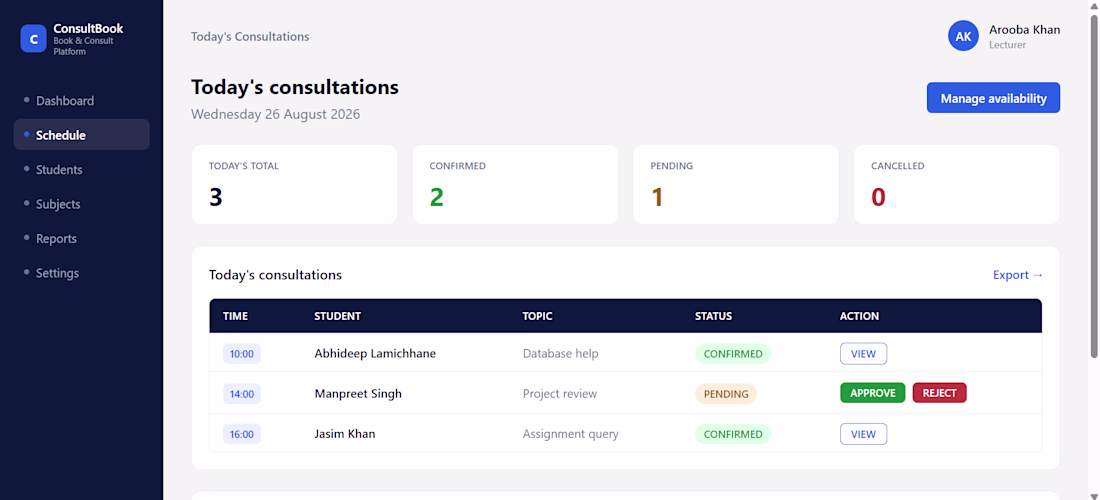Approve Manpreet Singh's project review
This screenshot has height=500, width=1100.
pyautogui.click(x=873, y=393)
